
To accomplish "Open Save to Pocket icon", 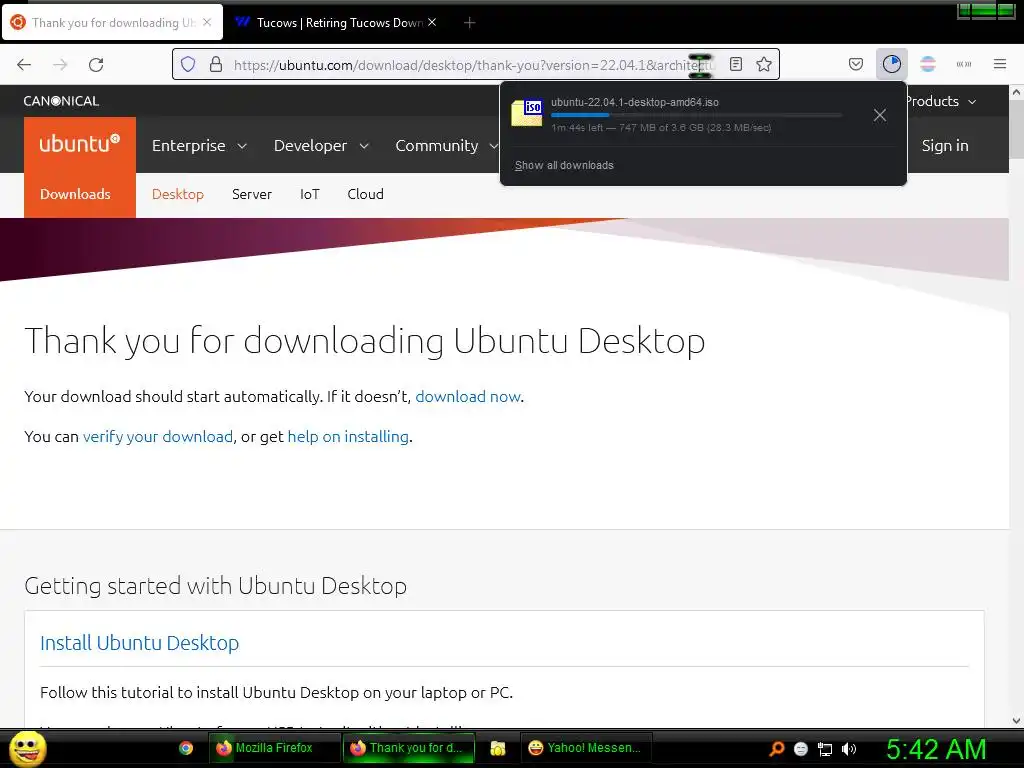I will coord(856,64).
